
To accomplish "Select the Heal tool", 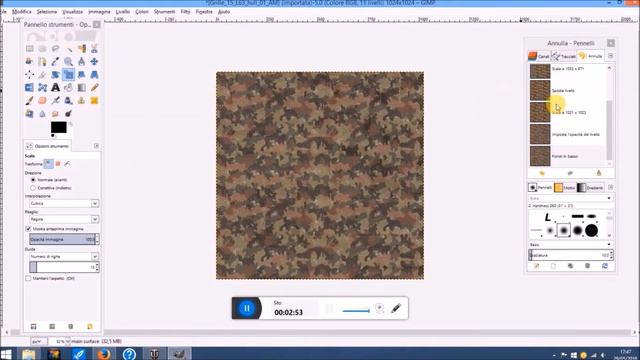I will tap(94, 100).
